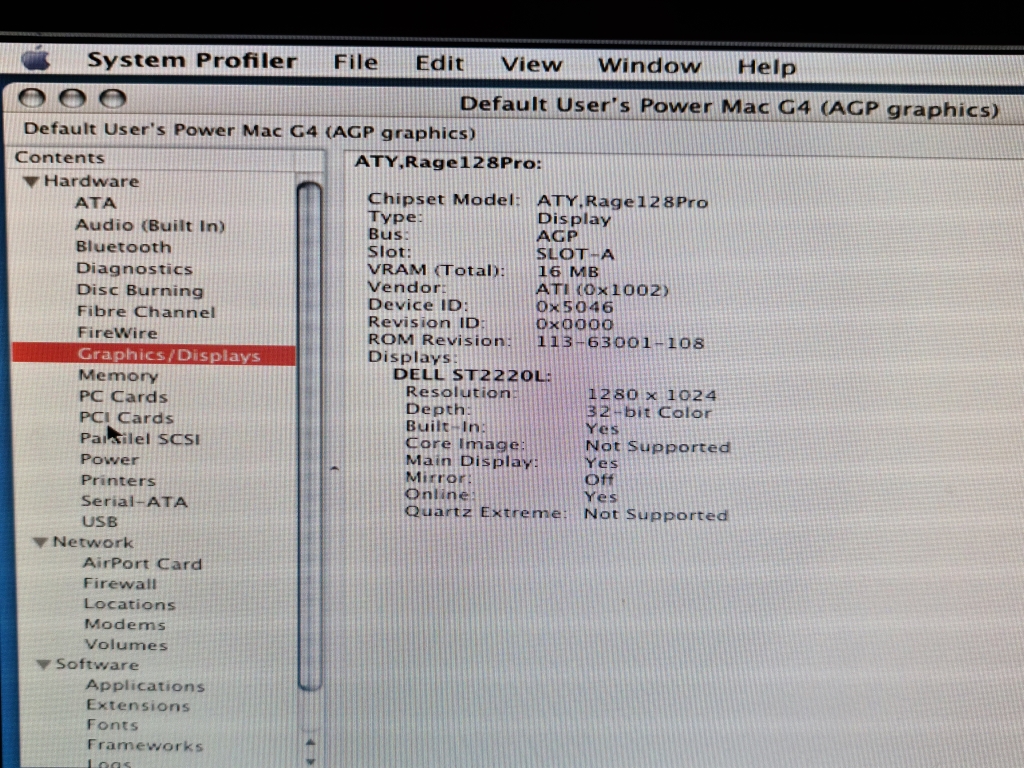Collapse the Network disclosure triangle
Screen dimensions: 1024x768
[x=40, y=543]
